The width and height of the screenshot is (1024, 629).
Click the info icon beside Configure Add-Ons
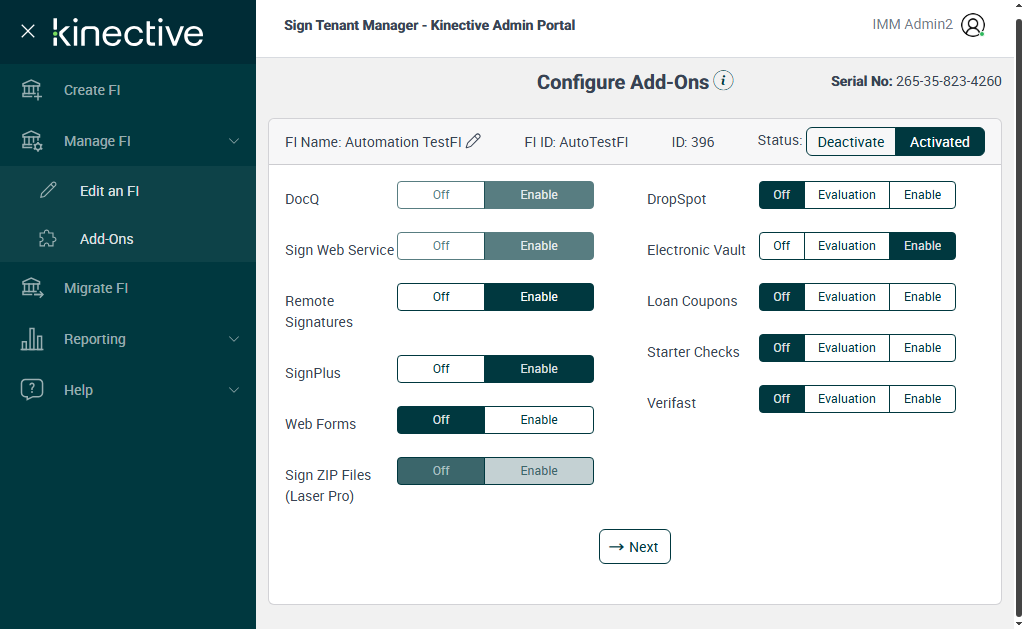tap(723, 80)
